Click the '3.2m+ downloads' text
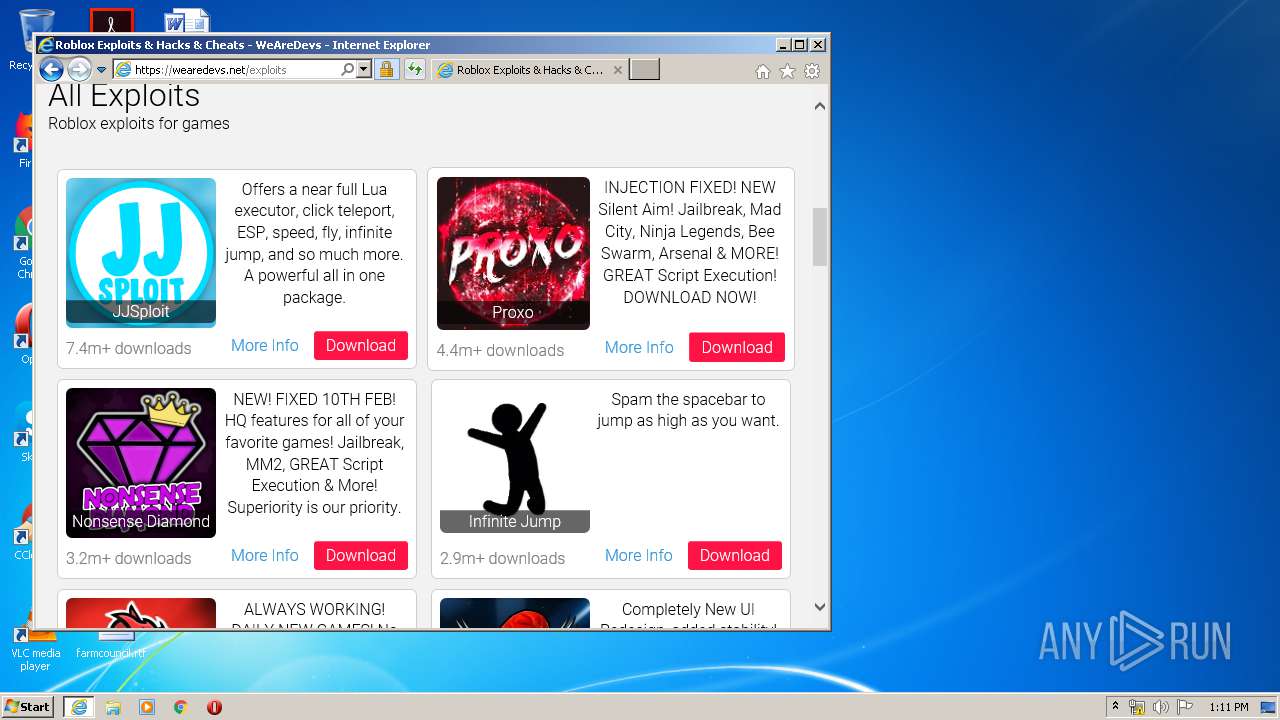Screen dimensions: 1280x720 (x=129, y=558)
